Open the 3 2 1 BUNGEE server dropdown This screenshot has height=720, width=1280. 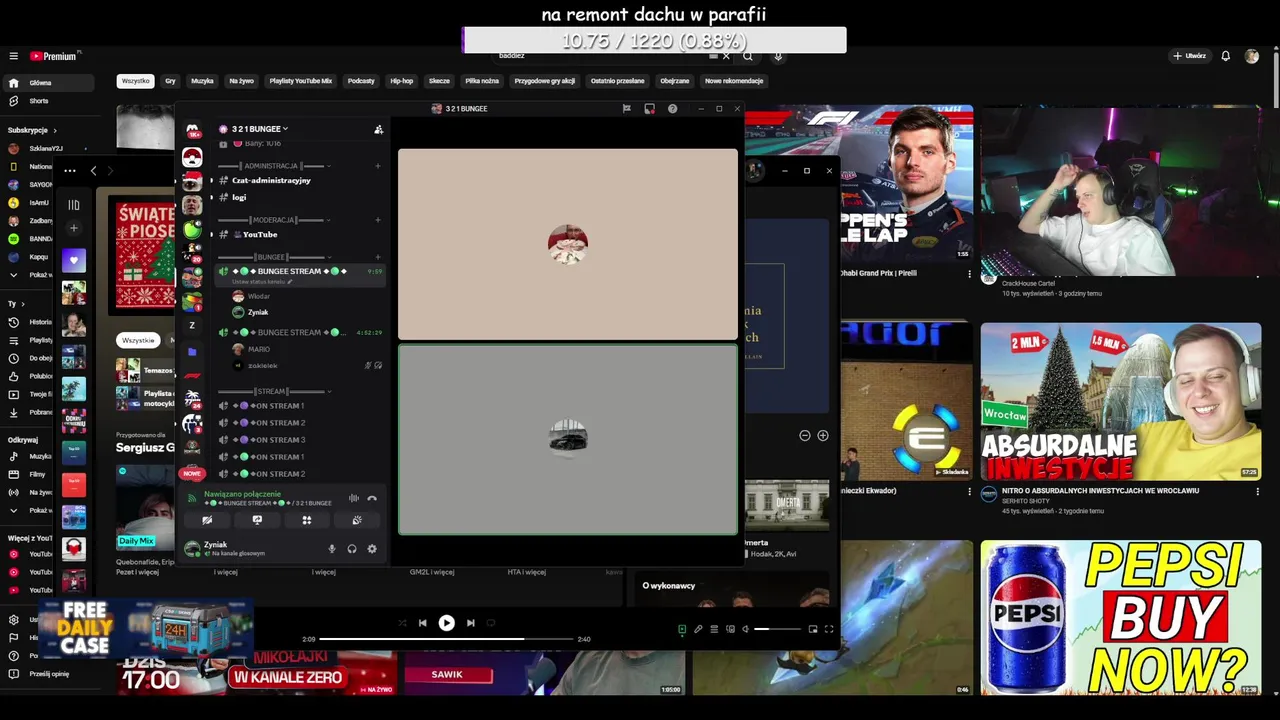pos(259,129)
